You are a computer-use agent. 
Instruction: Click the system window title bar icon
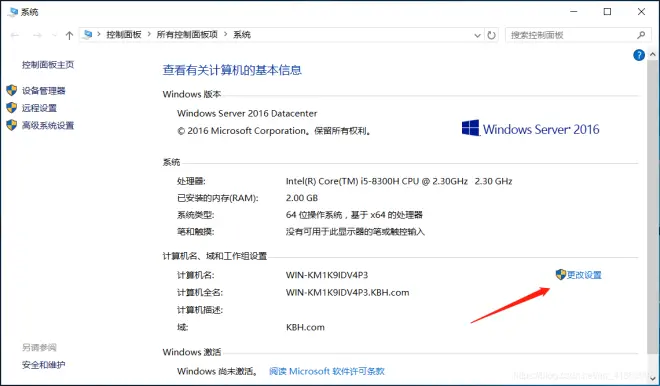[13, 12]
